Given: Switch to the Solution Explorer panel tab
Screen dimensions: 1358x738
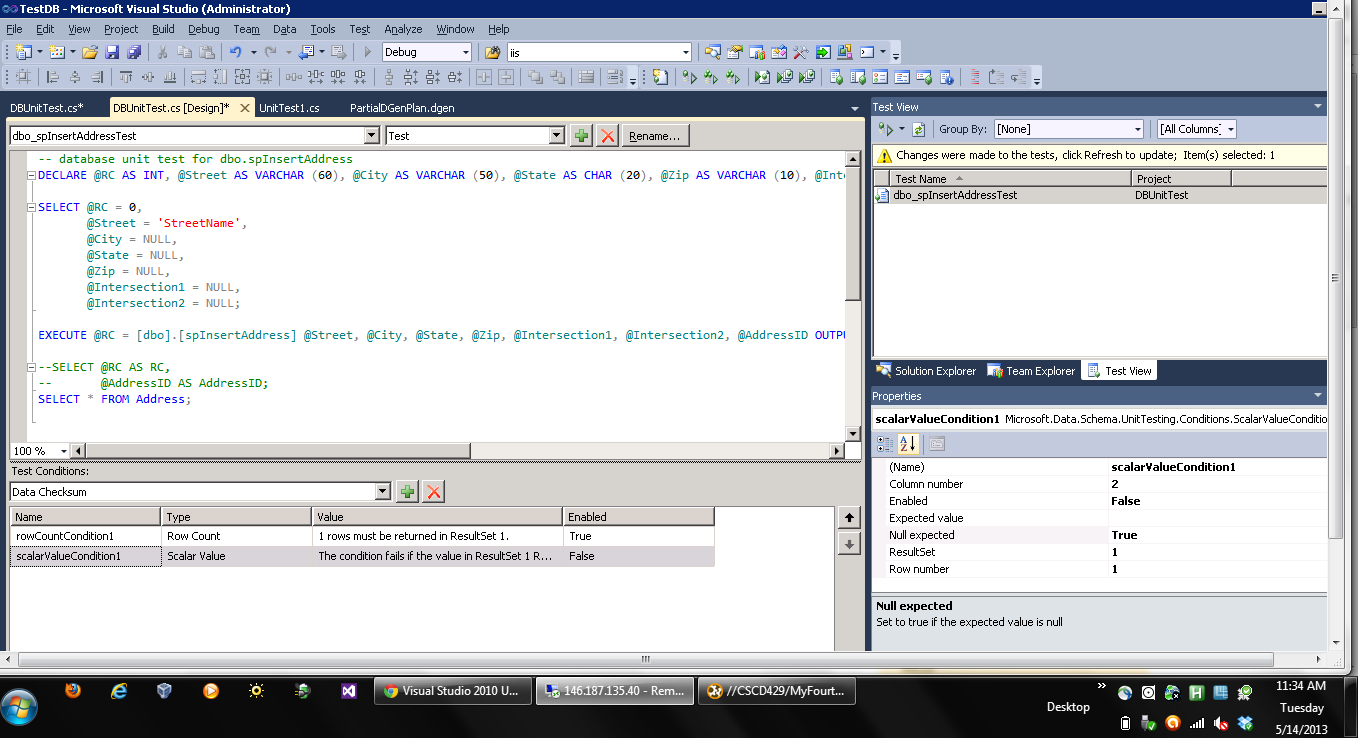Looking at the screenshot, I should coord(926,371).
